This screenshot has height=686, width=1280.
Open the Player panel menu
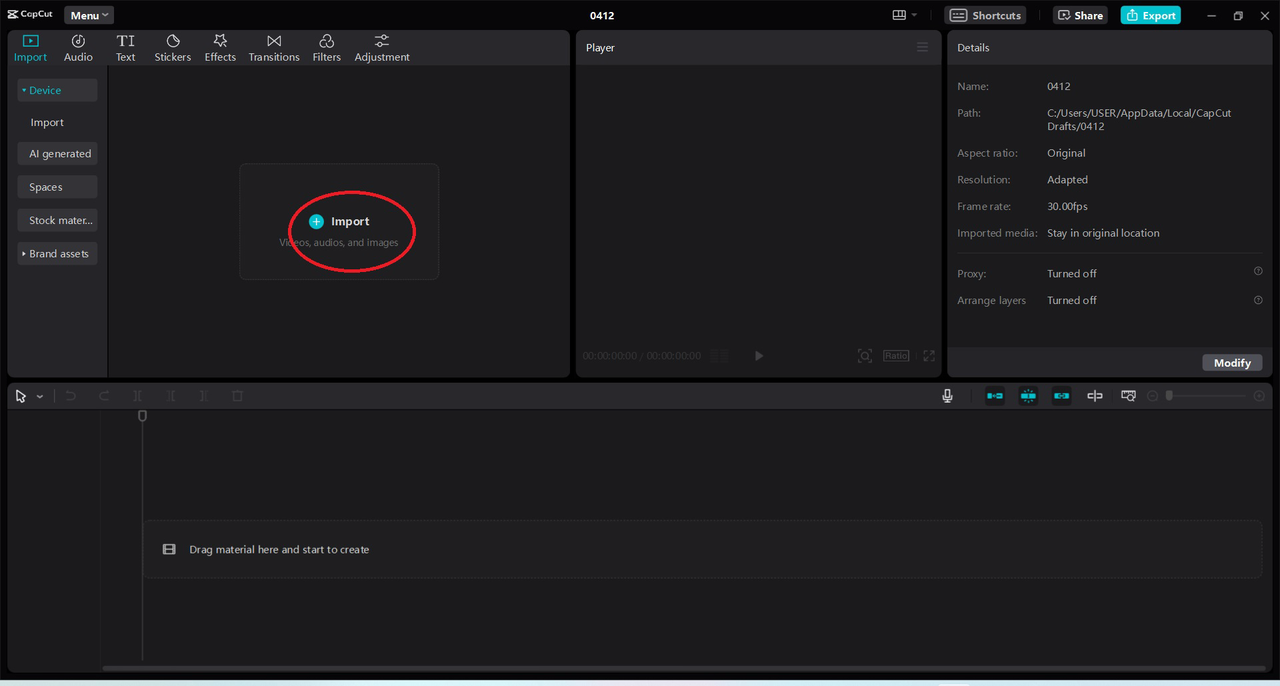click(x=922, y=47)
